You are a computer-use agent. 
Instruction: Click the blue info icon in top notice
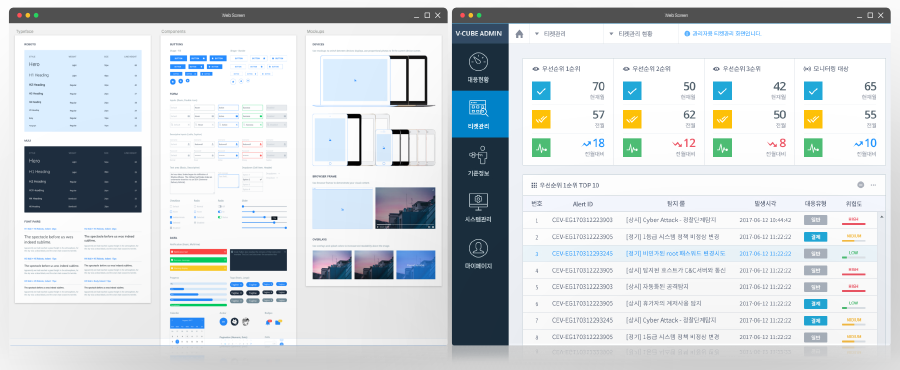(x=687, y=34)
